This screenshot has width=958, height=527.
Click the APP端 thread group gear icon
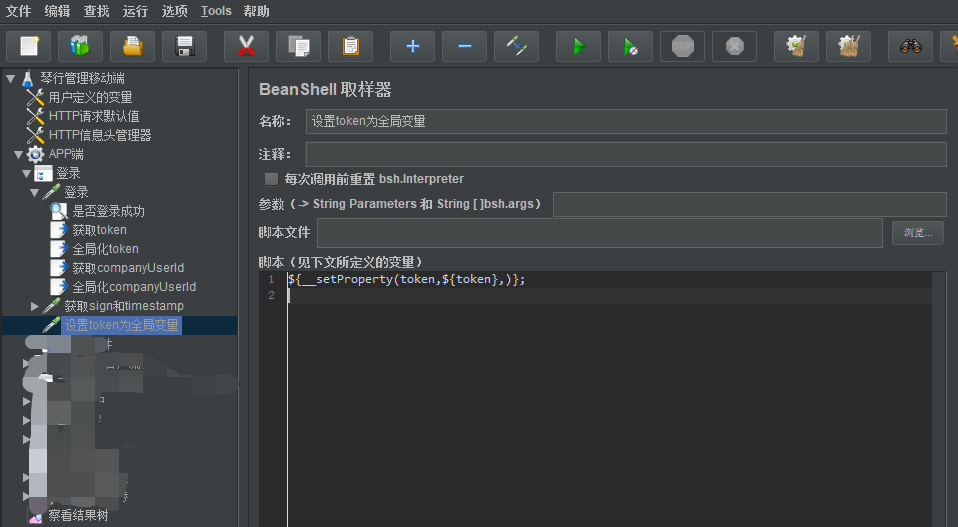[x=35, y=154]
